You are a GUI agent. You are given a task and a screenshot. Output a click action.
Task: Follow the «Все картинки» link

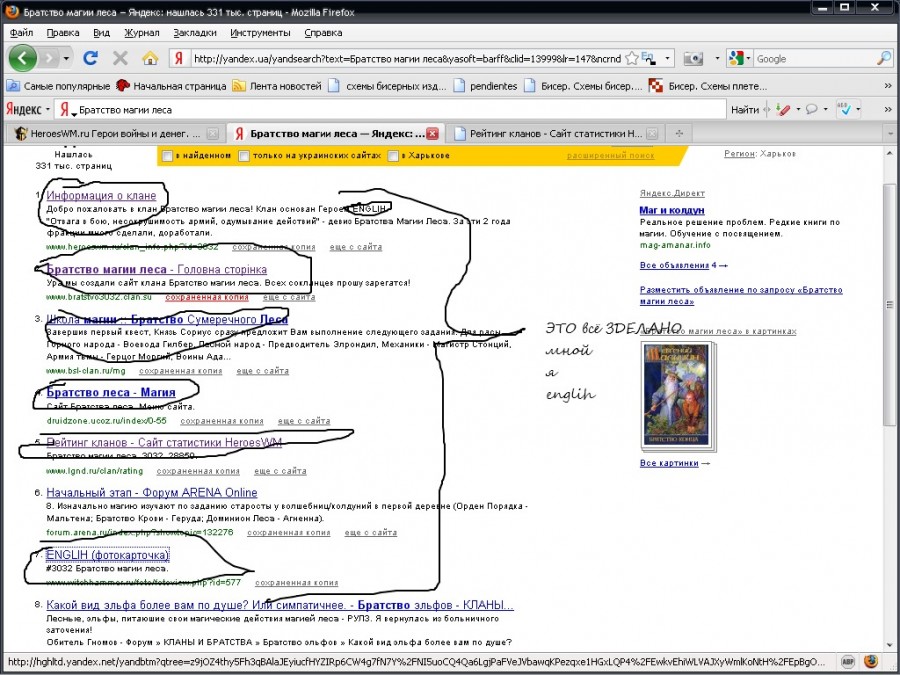[x=669, y=463]
